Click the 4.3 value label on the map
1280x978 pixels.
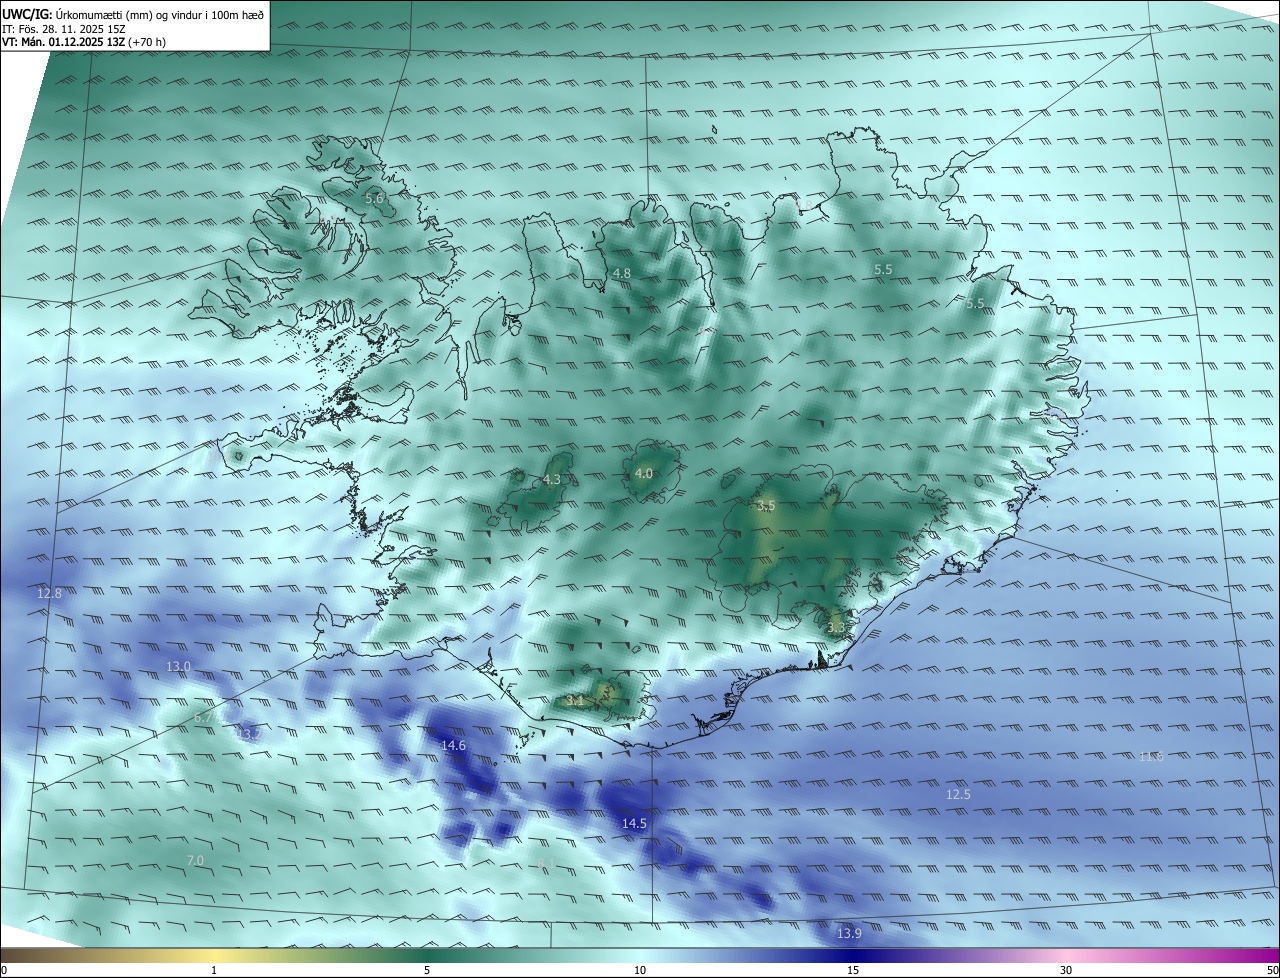551,480
